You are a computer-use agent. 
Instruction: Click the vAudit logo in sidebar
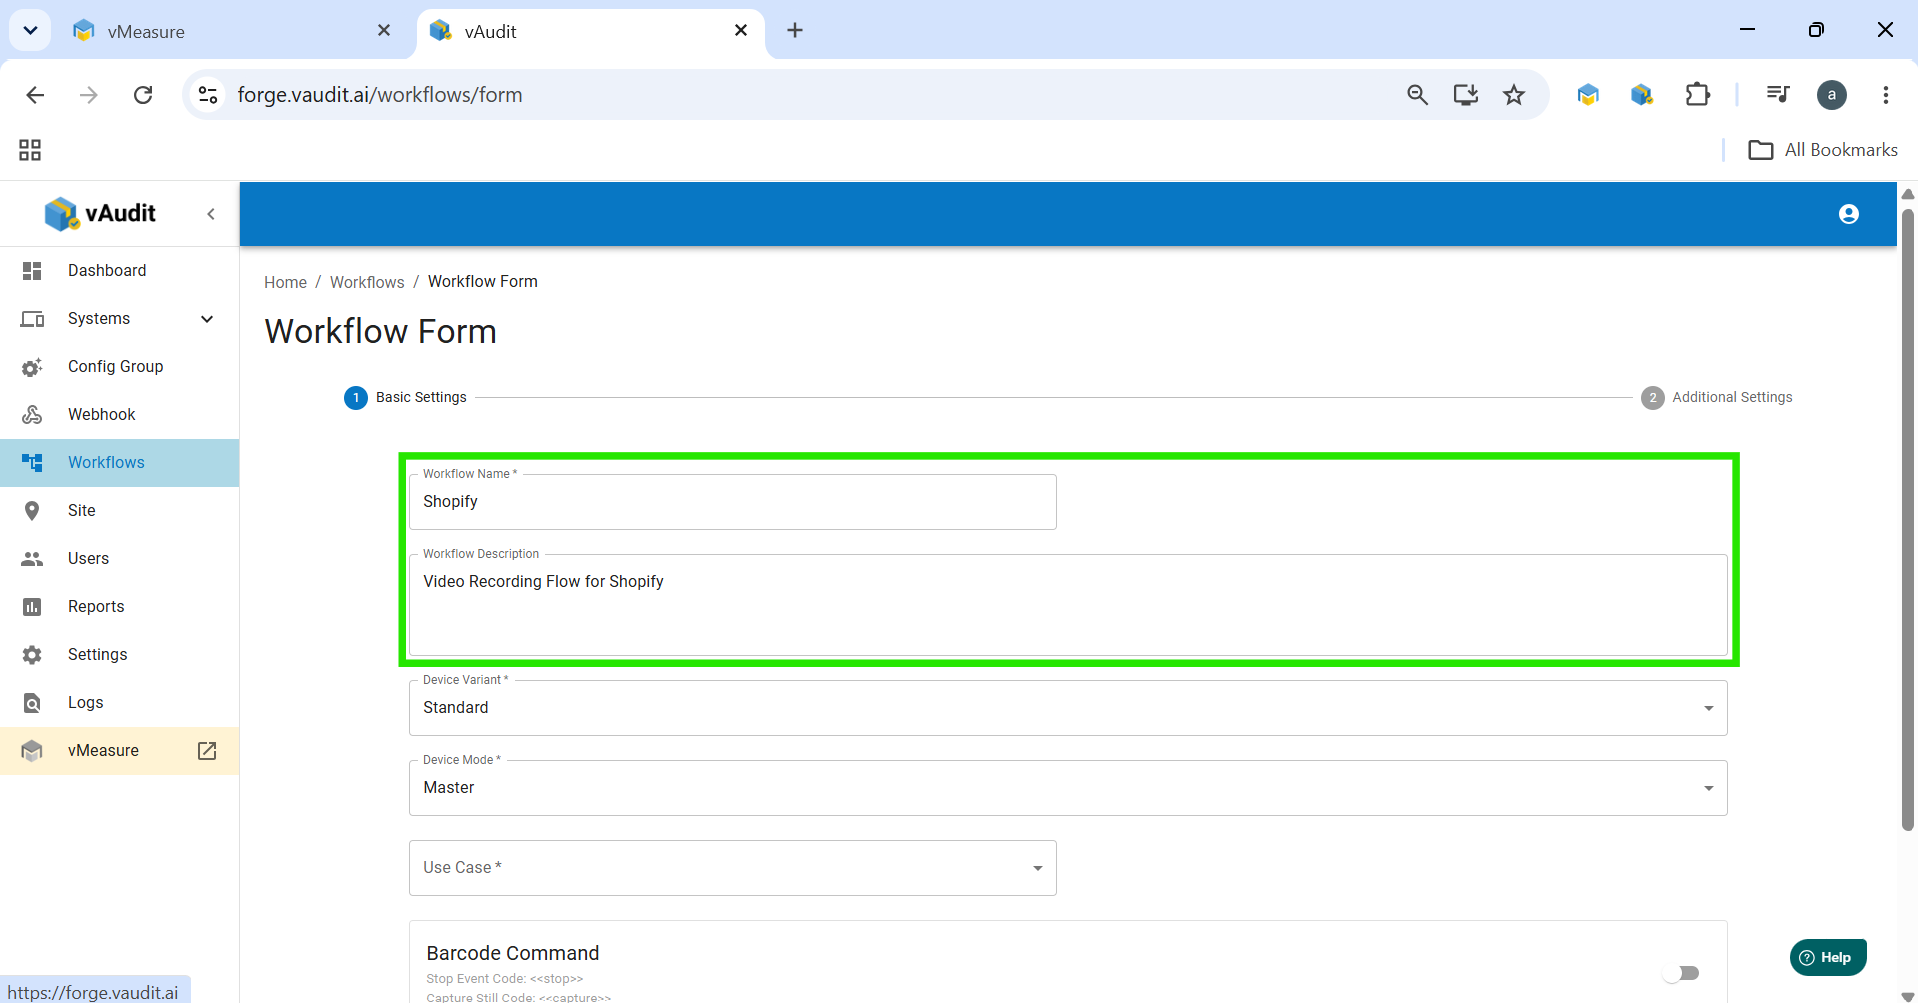point(100,213)
